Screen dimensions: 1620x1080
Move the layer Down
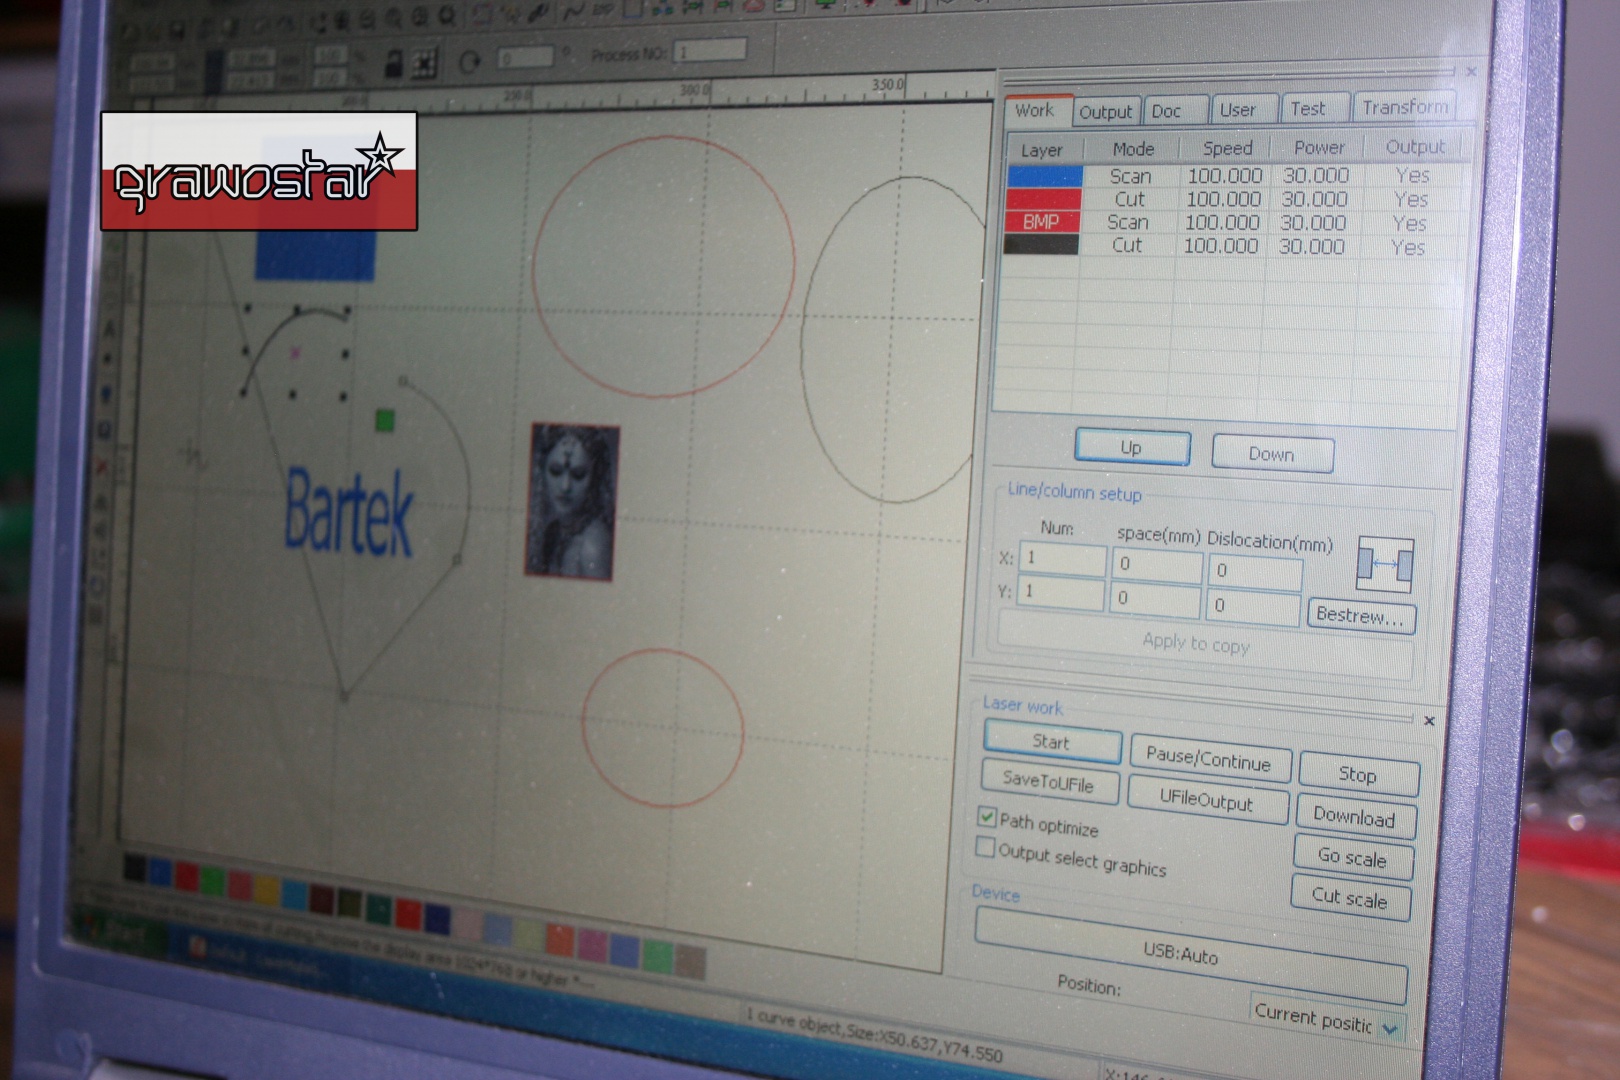point(1272,454)
